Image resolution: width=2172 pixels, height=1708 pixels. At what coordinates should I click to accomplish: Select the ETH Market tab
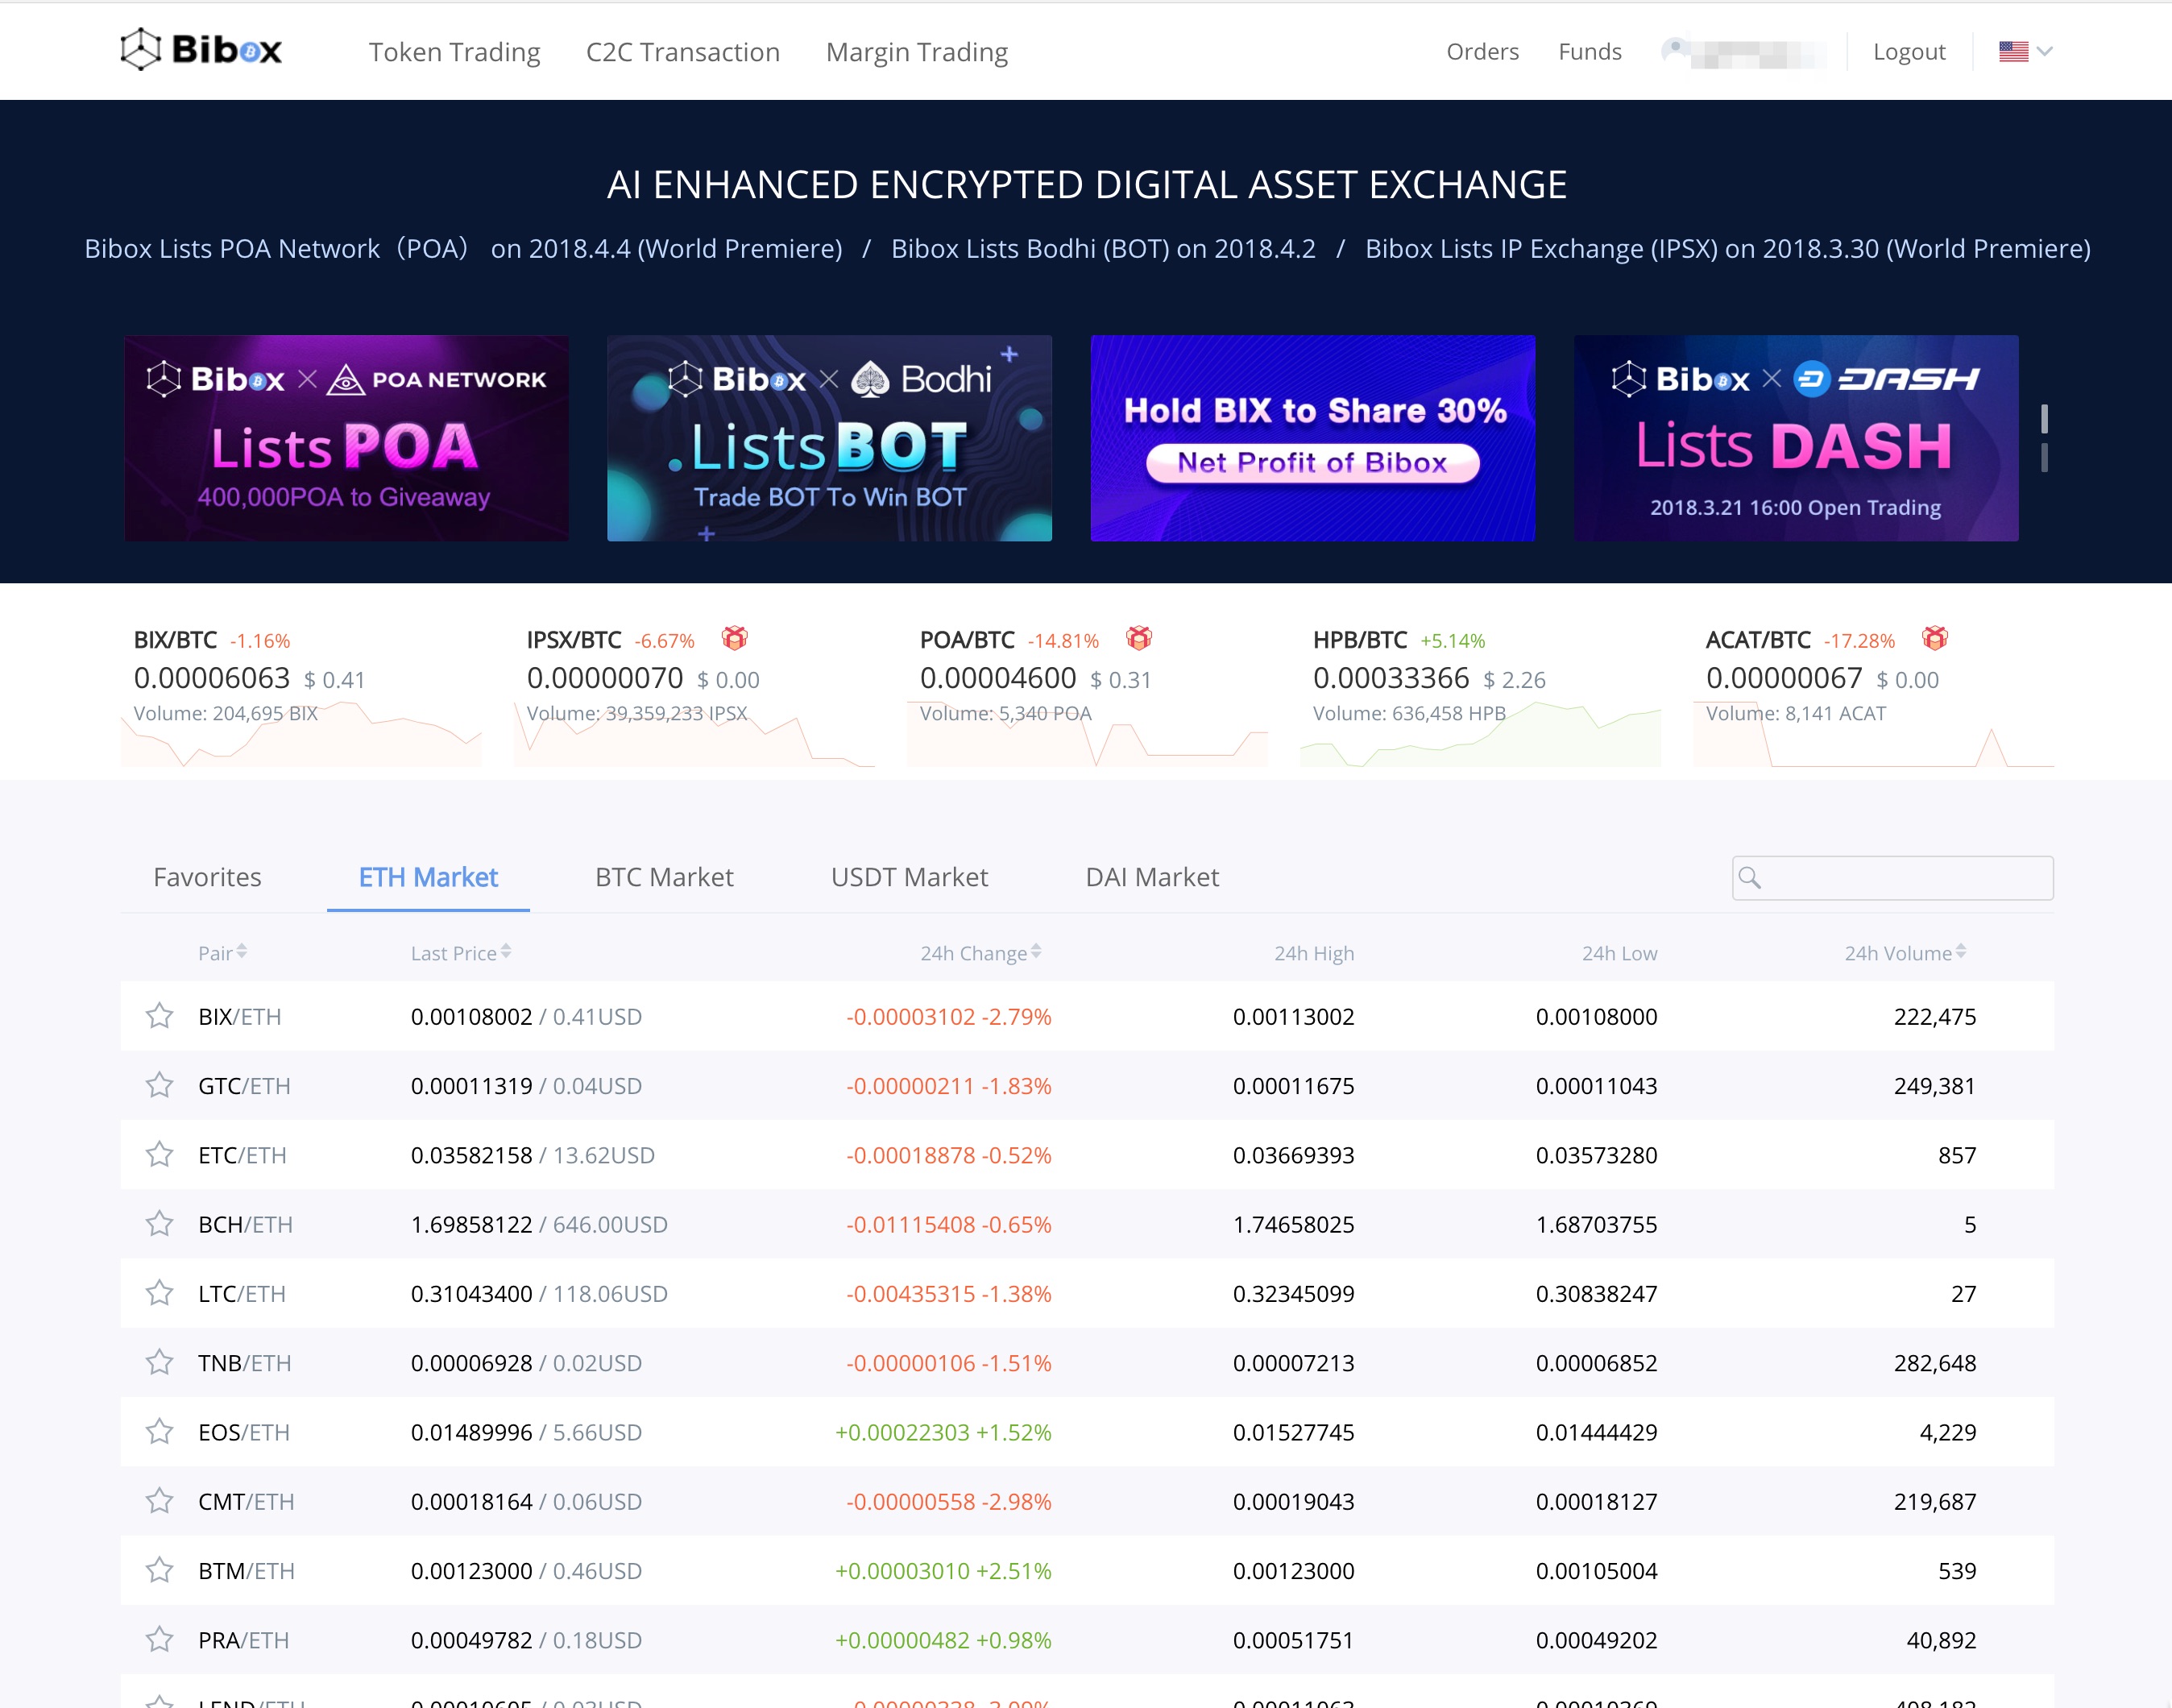click(428, 877)
